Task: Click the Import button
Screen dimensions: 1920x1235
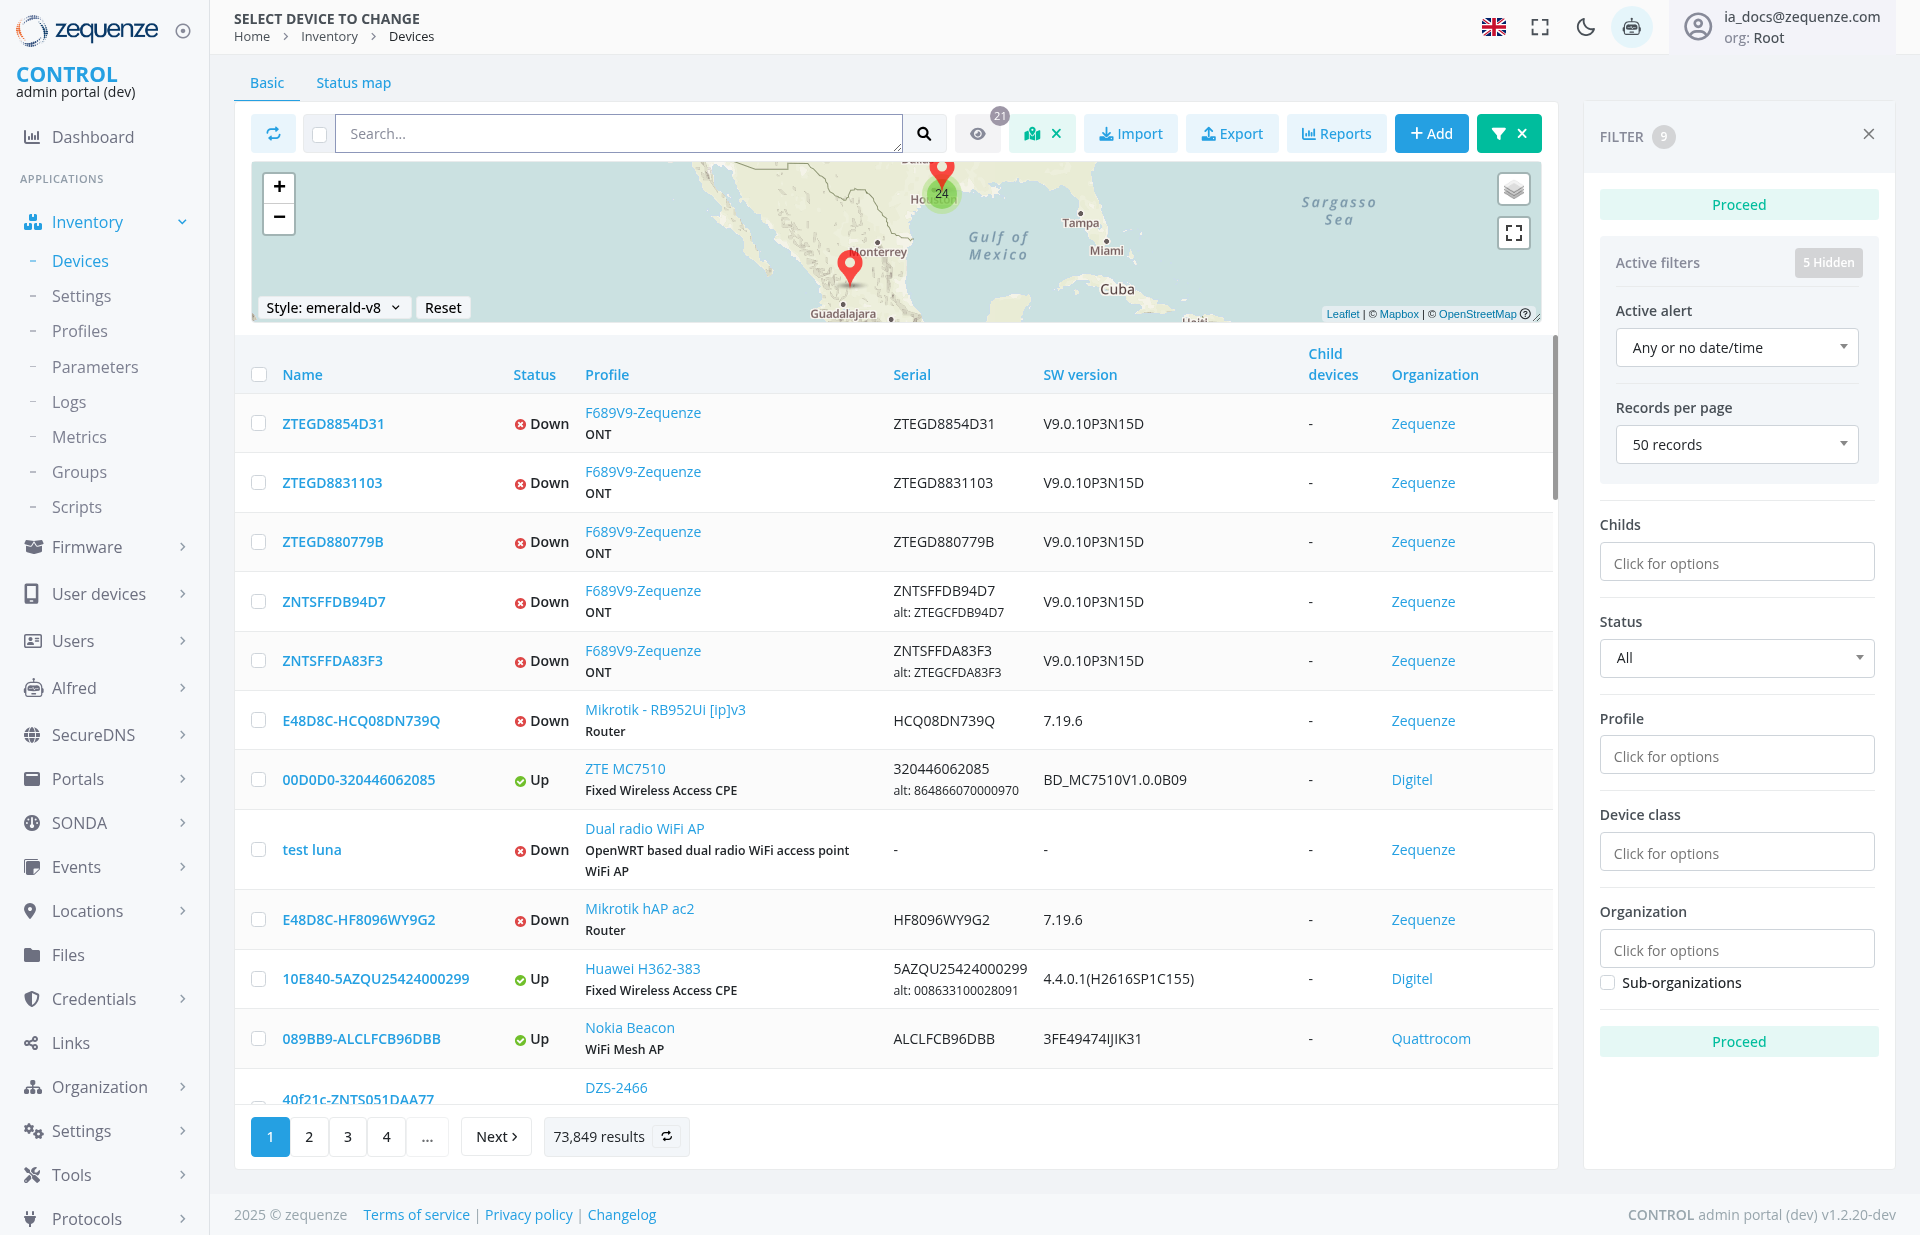Action: (1131, 134)
